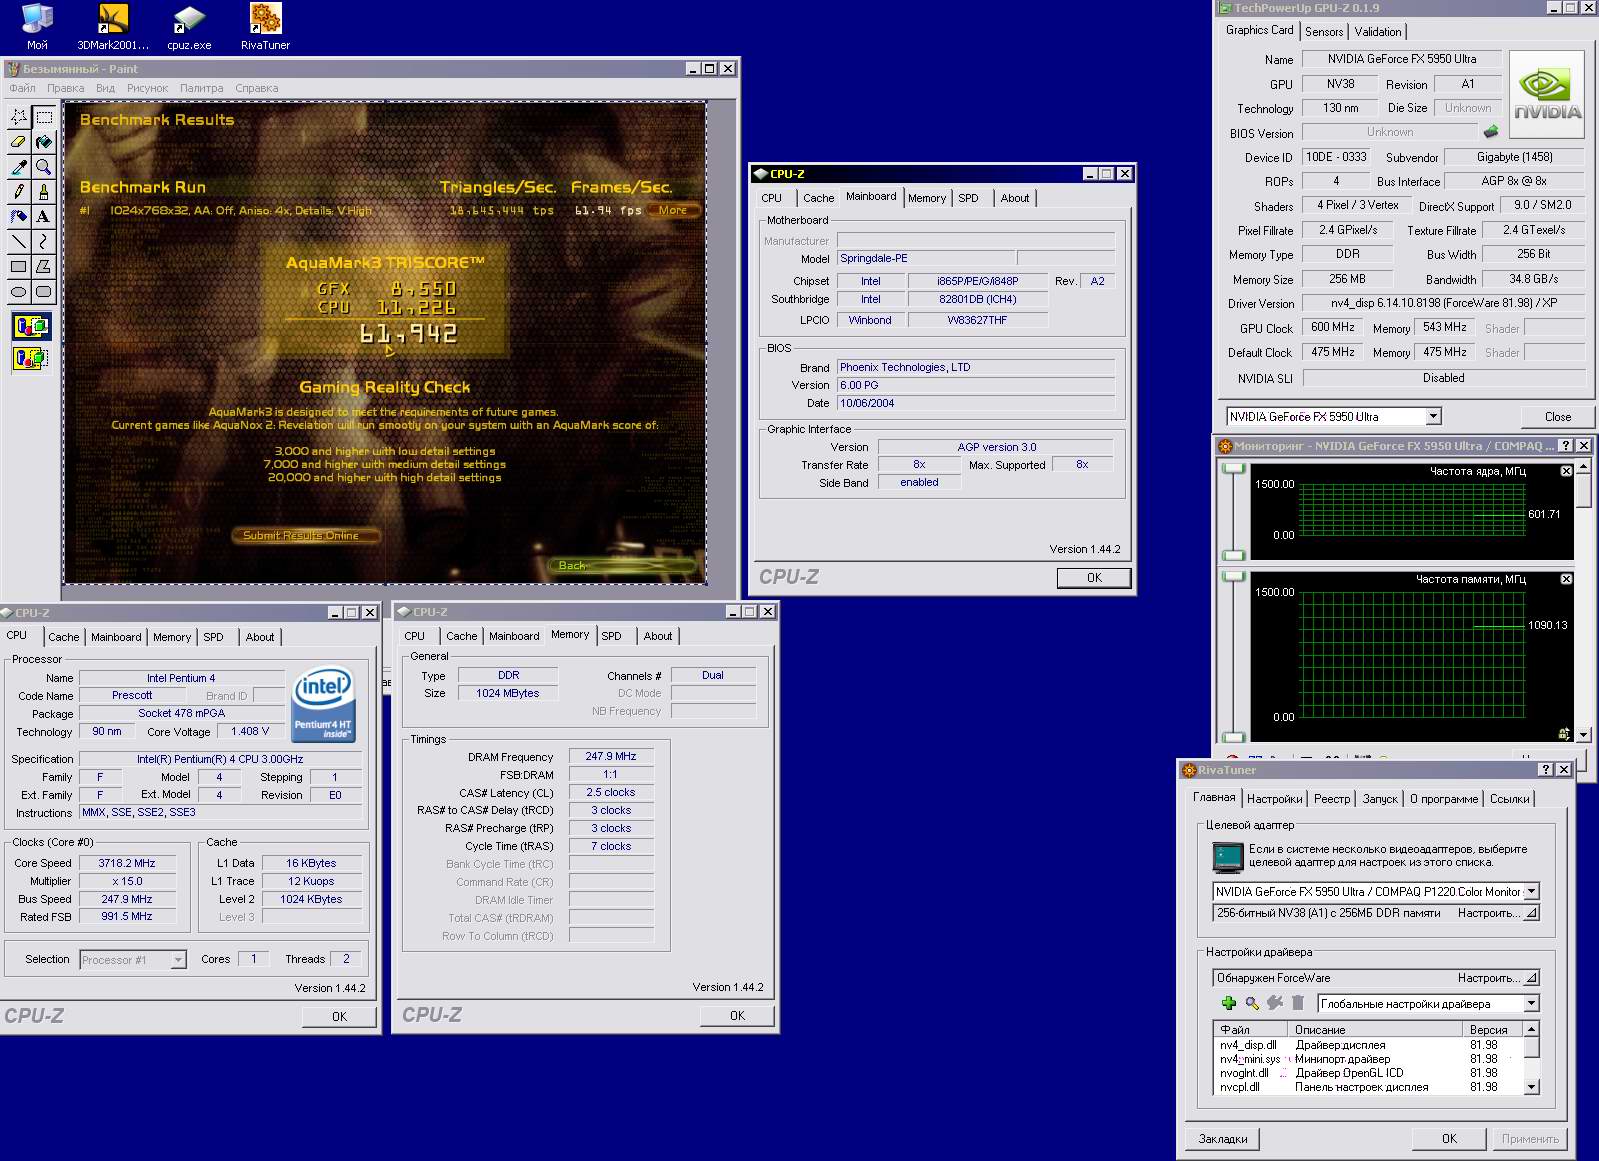The image size is (1599, 1161).
Task: Switch to Sensors tab in GPU-Z
Action: pyautogui.click(x=1324, y=32)
